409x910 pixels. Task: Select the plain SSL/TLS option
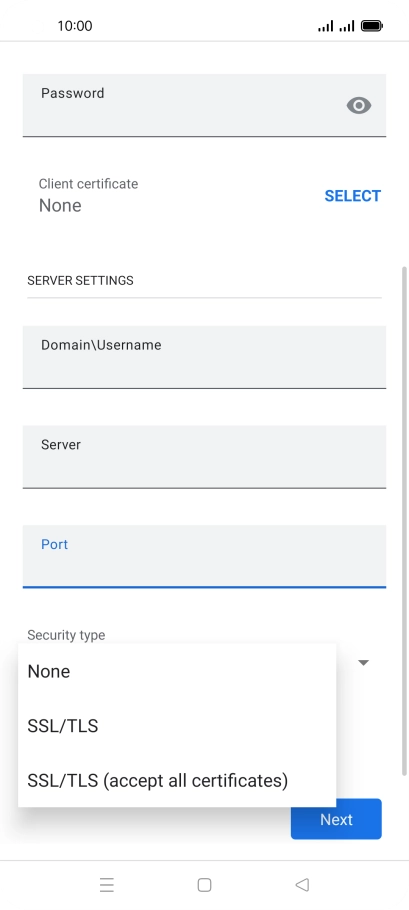[x=177, y=726]
